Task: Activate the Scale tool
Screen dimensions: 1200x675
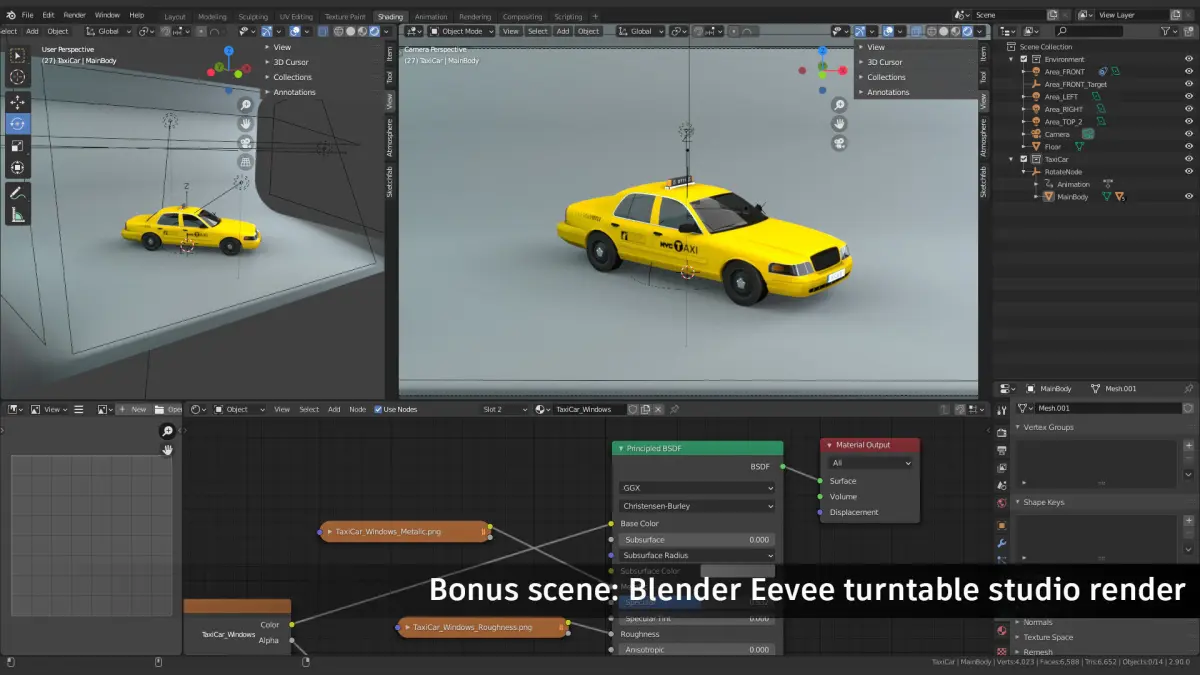Action: (x=17, y=146)
